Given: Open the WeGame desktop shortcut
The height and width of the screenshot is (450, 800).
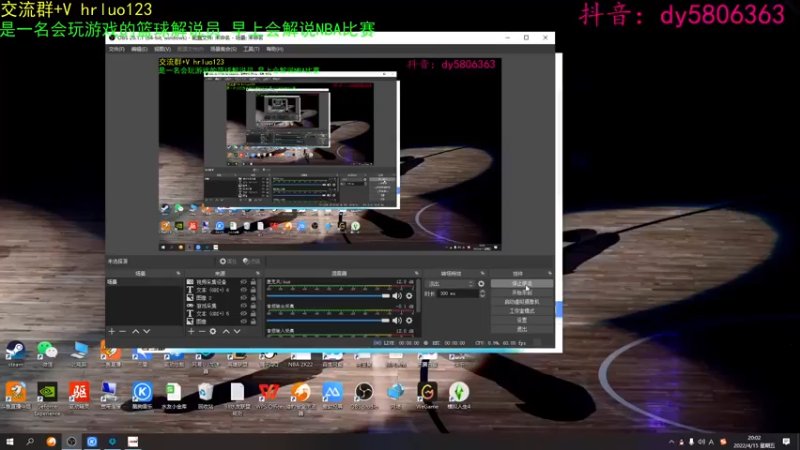Looking at the screenshot, I should pos(427,395).
